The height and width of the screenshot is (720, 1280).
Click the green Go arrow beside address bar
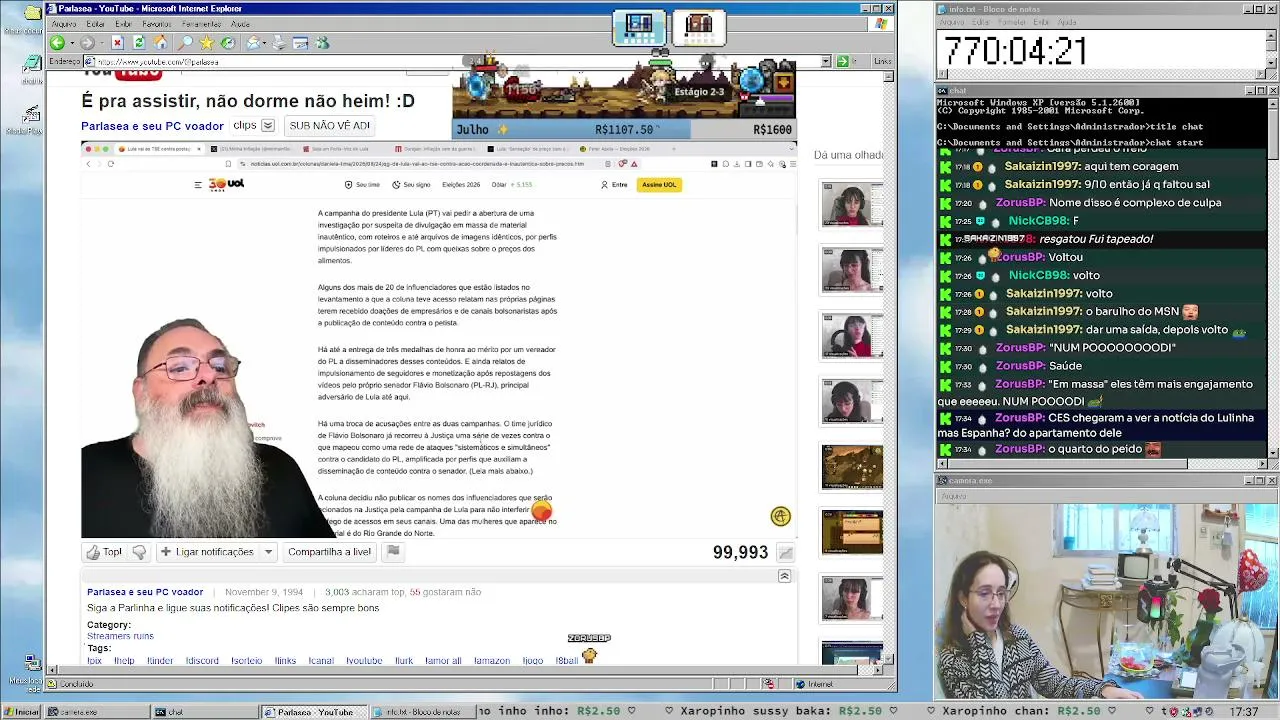[x=841, y=61]
